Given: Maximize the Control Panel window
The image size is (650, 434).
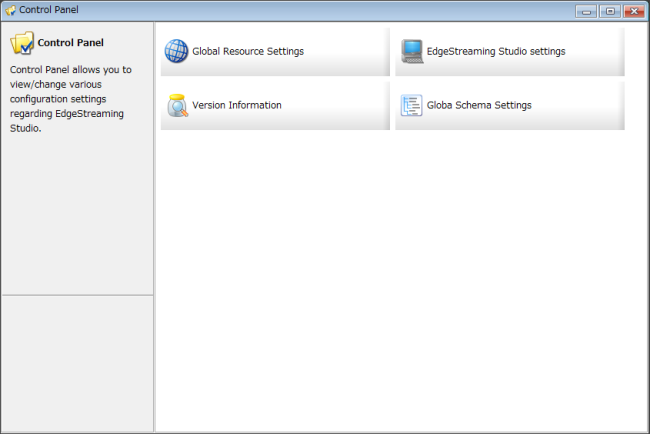Looking at the screenshot, I should point(609,10).
